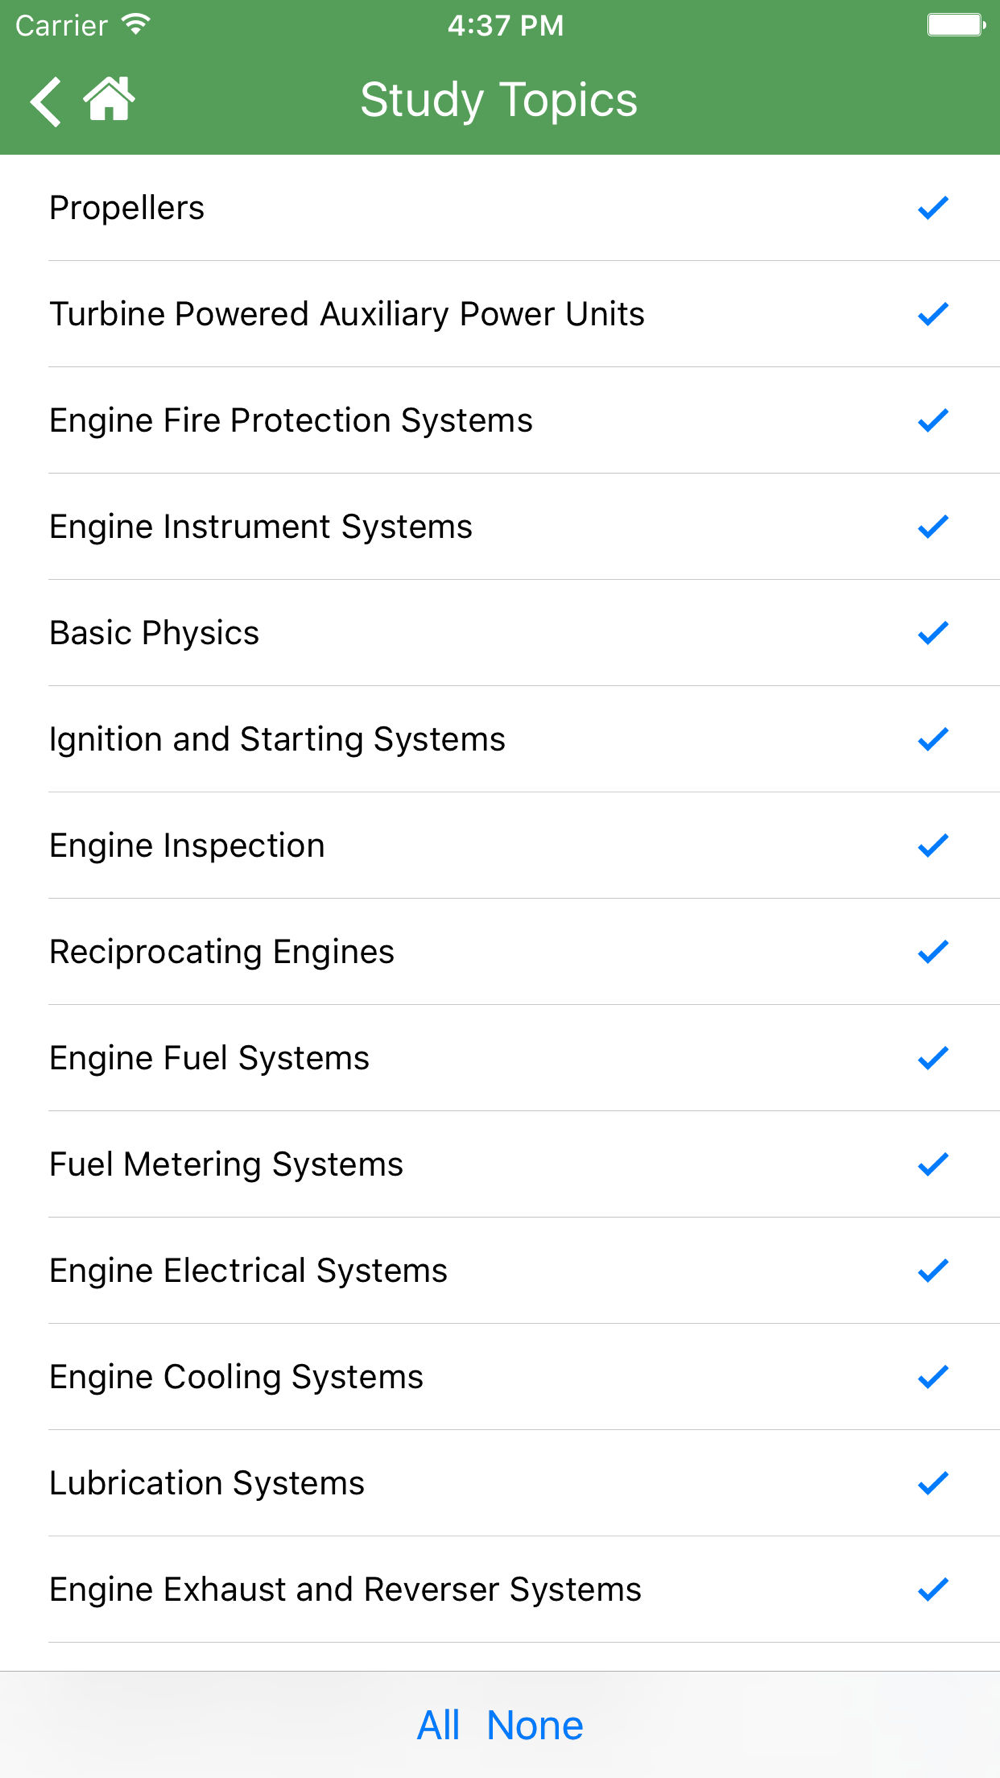Tap the Lubrication Systems topic
This screenshot has height=1778, width=1000.
(x=500, y=1483)
